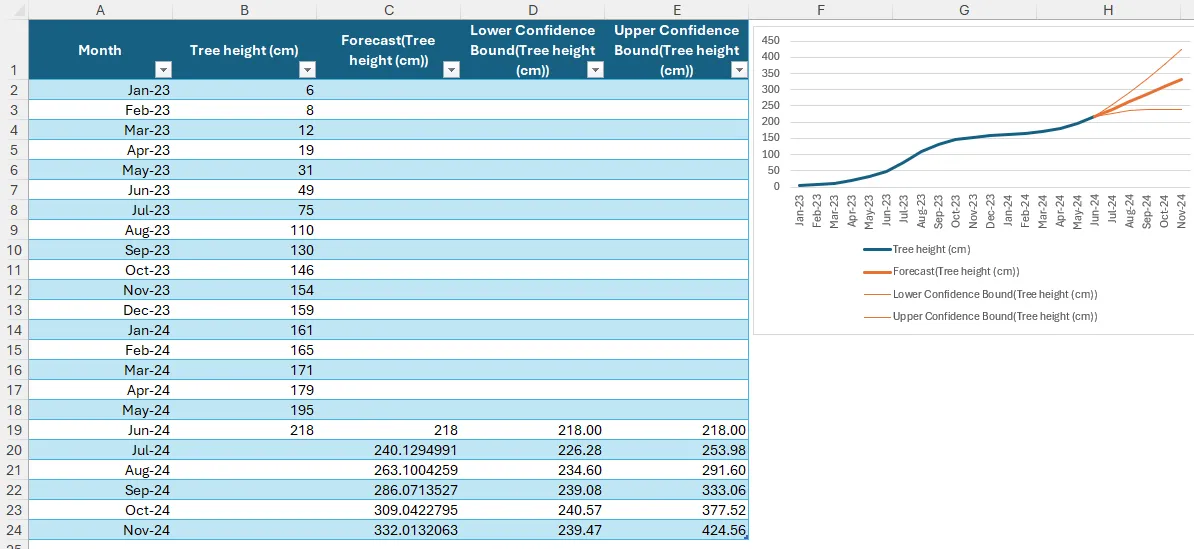This screenshot has width=1194, height=549.
Task: Open the Forecast column filter dropdown
Action: (451, 70)
